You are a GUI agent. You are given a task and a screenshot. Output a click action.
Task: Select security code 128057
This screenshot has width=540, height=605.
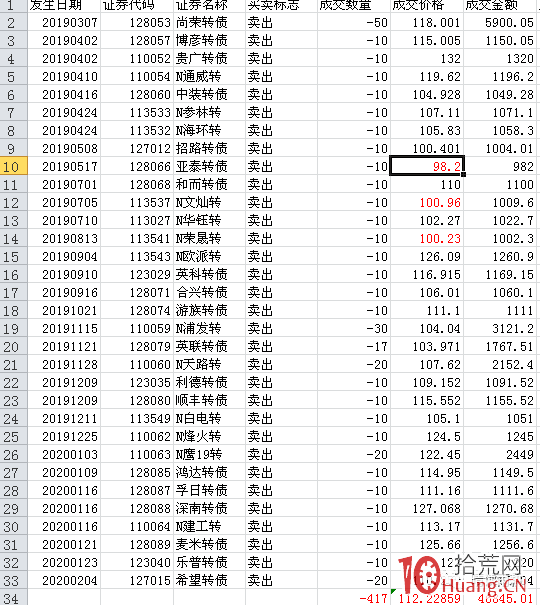[x=137, y=41]
